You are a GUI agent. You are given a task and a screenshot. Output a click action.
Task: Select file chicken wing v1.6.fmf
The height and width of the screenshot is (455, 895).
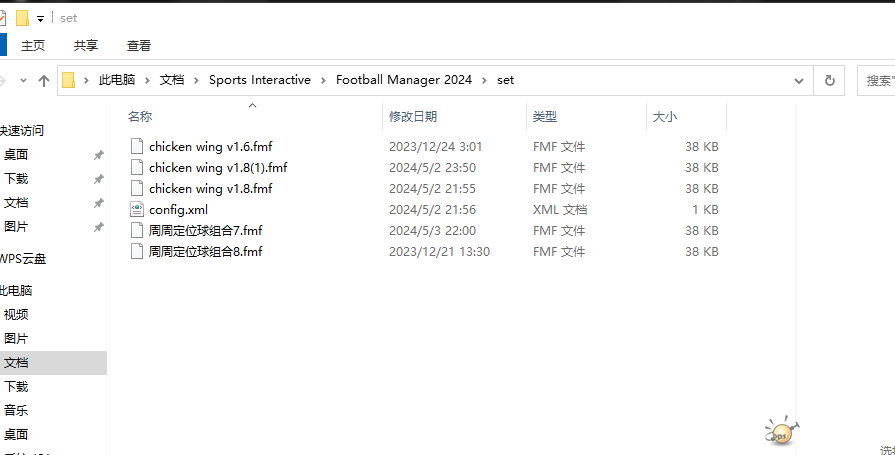[x=211, y=147]
